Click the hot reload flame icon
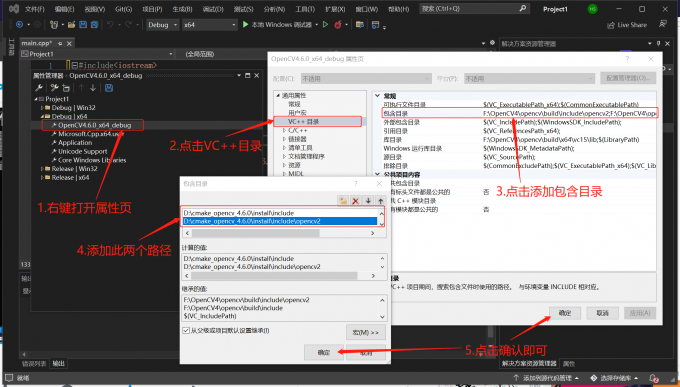 click(338, 25)
